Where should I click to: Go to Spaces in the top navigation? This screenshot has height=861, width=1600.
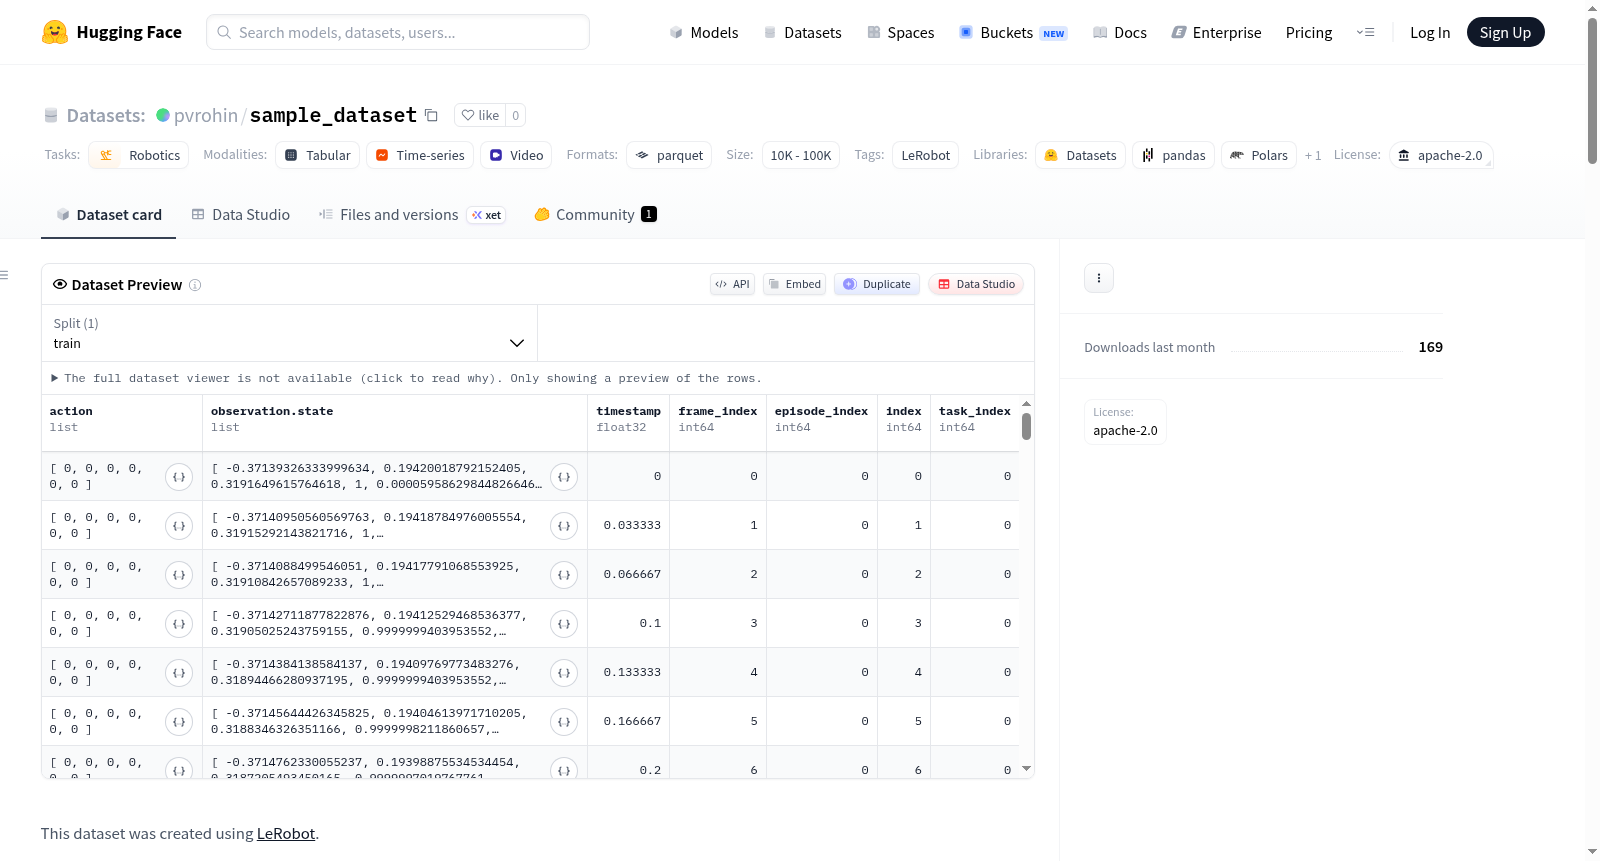pos(901,32)
